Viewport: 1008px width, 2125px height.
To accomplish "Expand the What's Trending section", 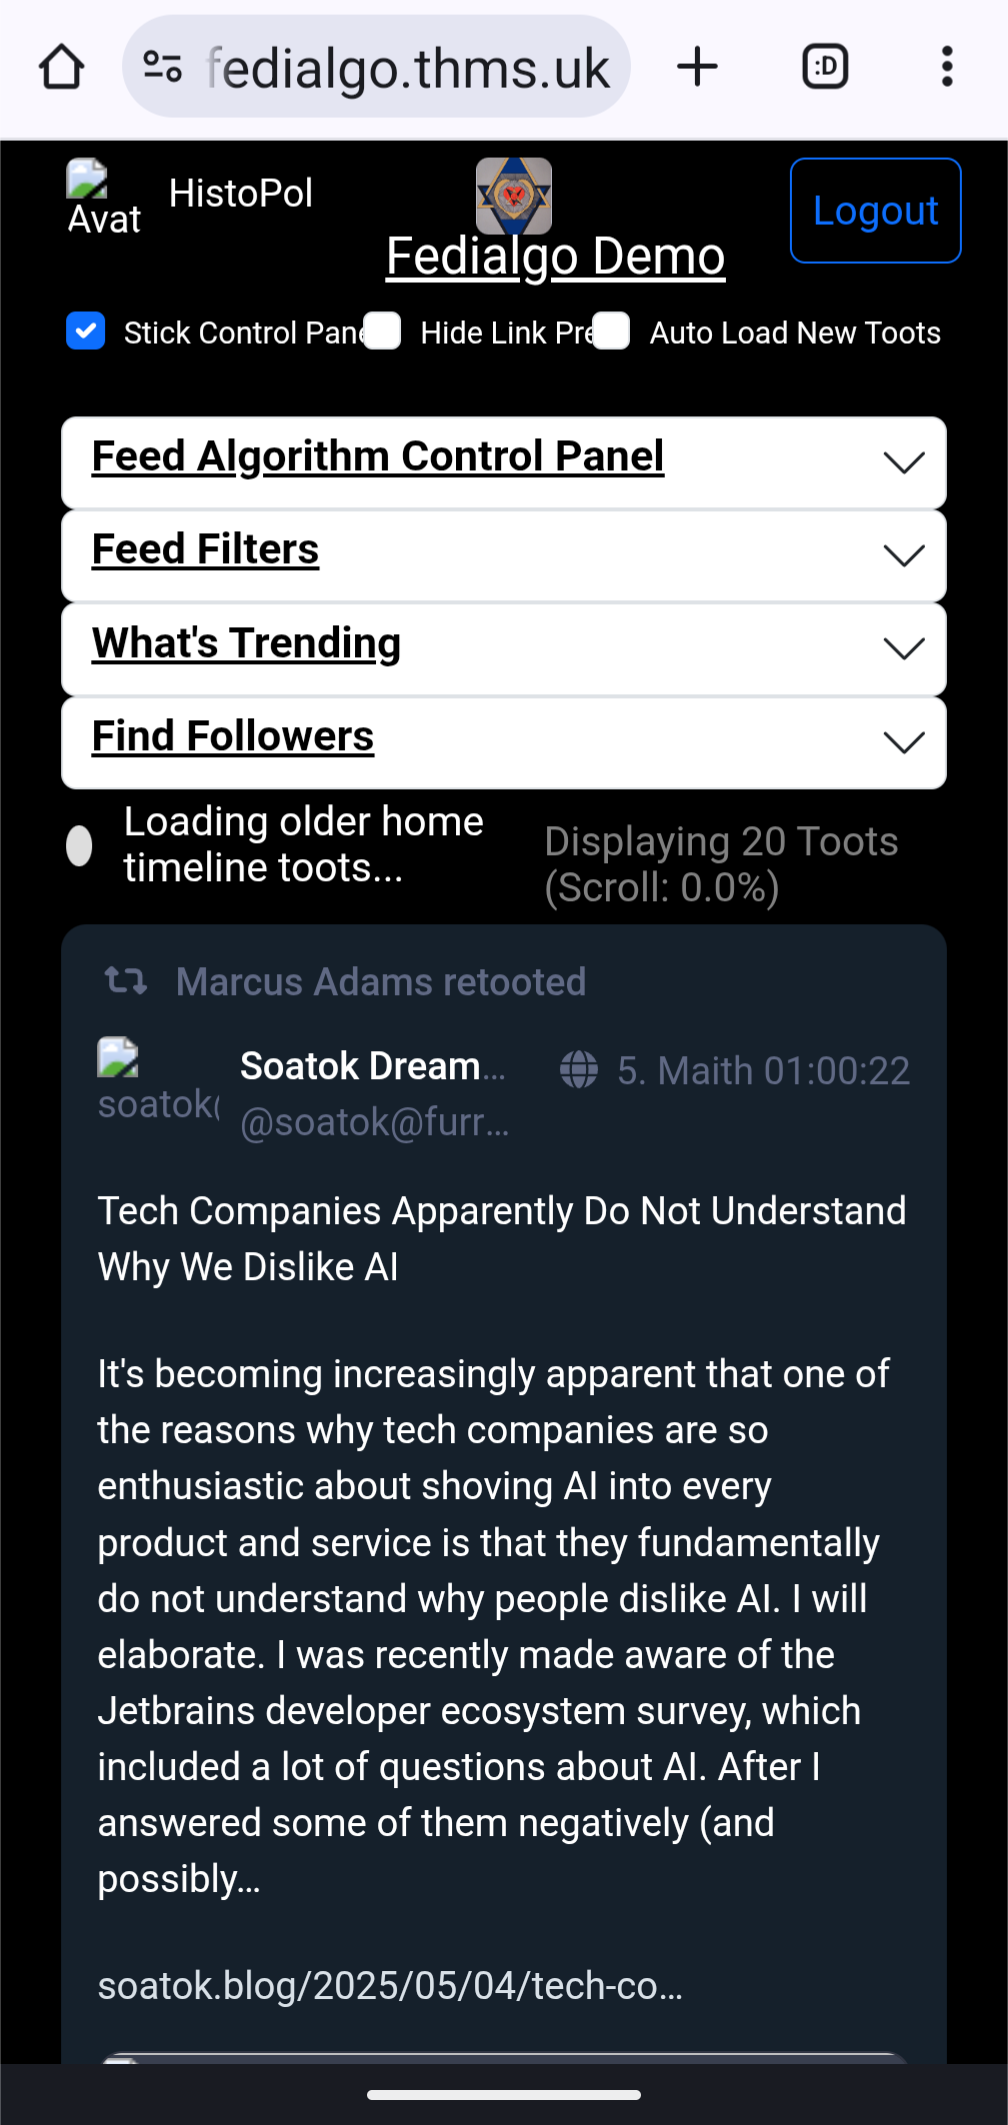I will point(504,649).
